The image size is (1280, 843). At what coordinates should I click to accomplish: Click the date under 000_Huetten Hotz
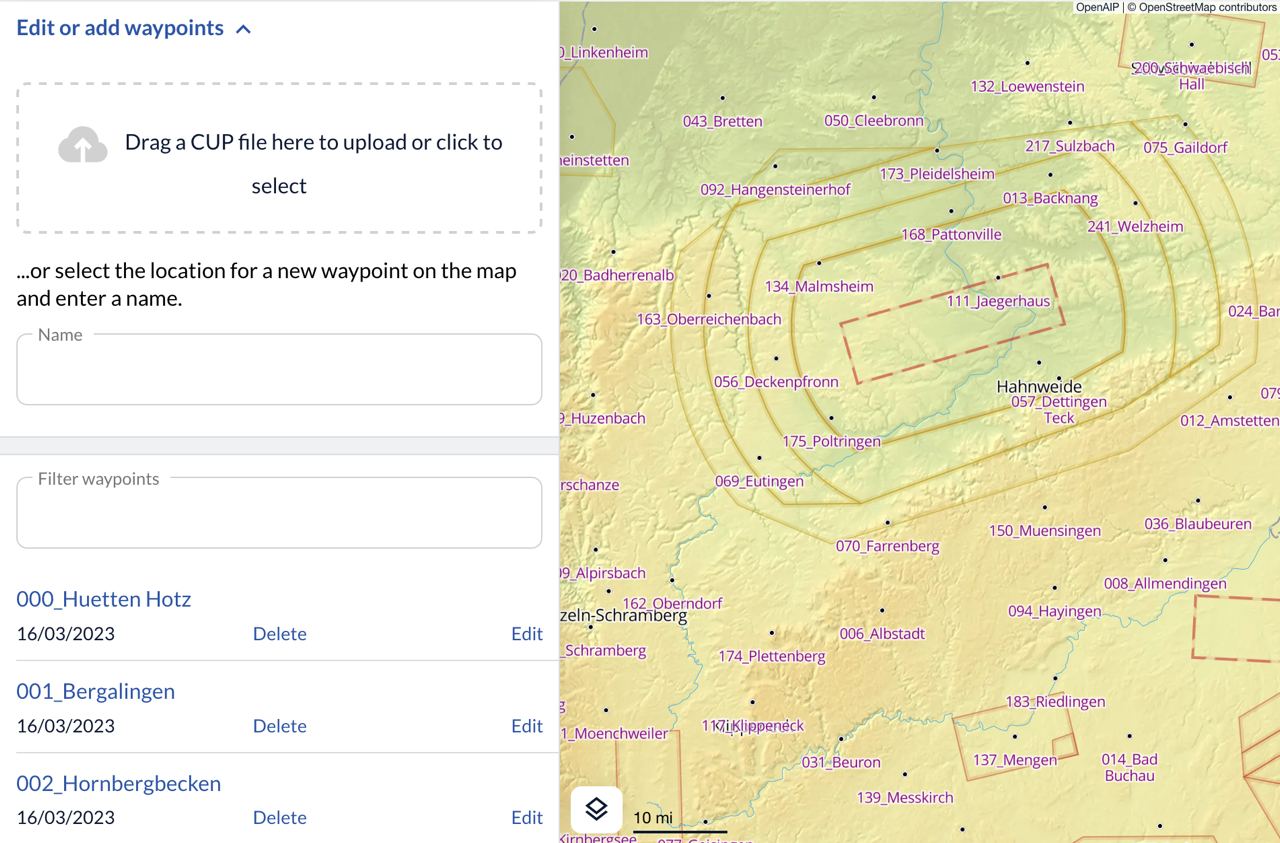[66, 634]
